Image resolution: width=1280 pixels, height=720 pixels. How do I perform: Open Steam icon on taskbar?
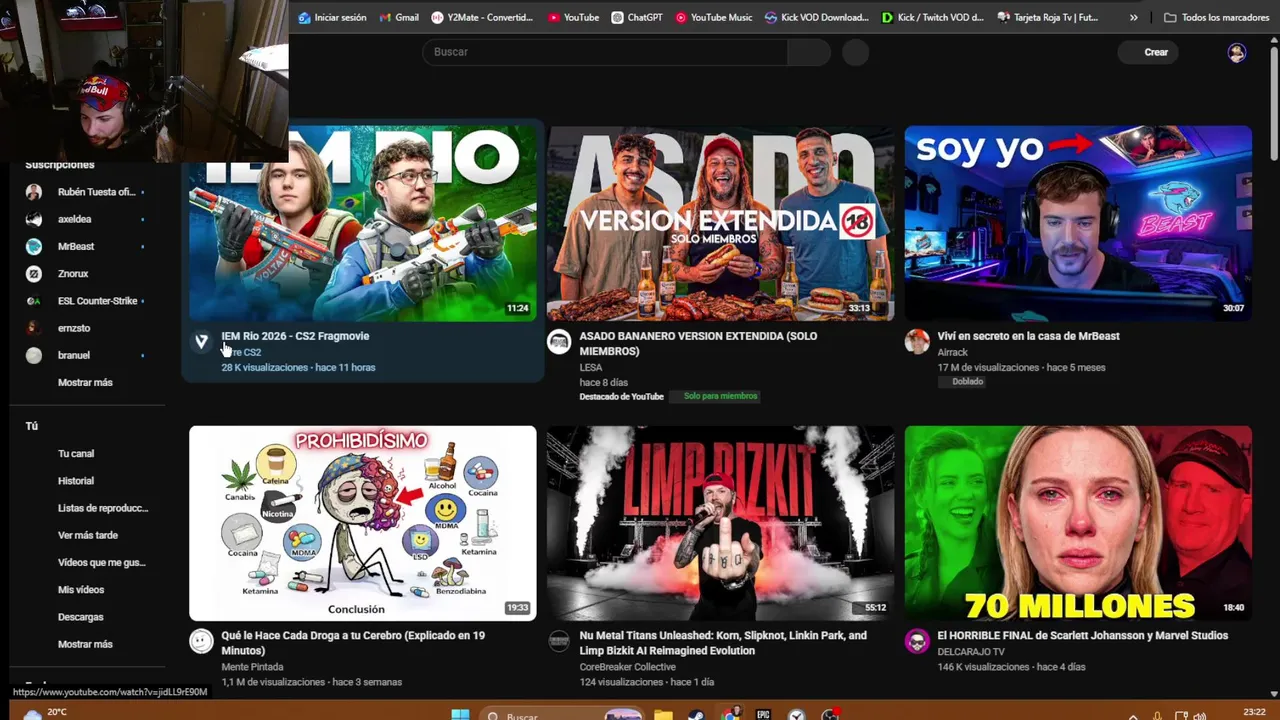click(696, 715)
